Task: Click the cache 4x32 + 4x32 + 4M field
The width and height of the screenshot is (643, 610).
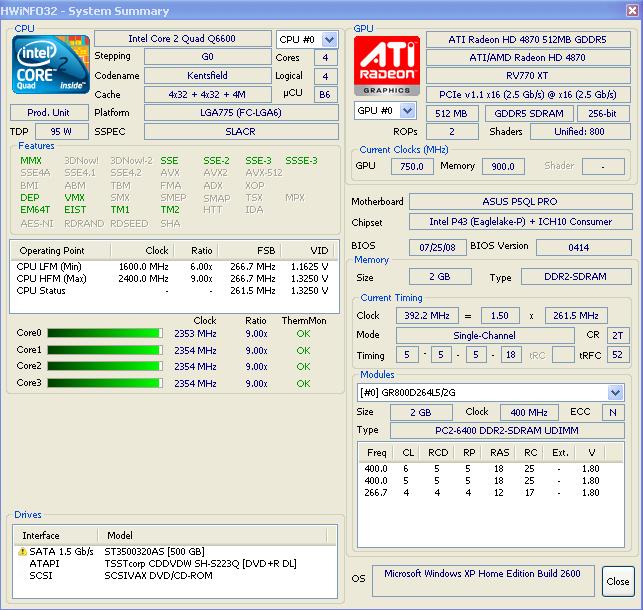Action: (207, 95)
